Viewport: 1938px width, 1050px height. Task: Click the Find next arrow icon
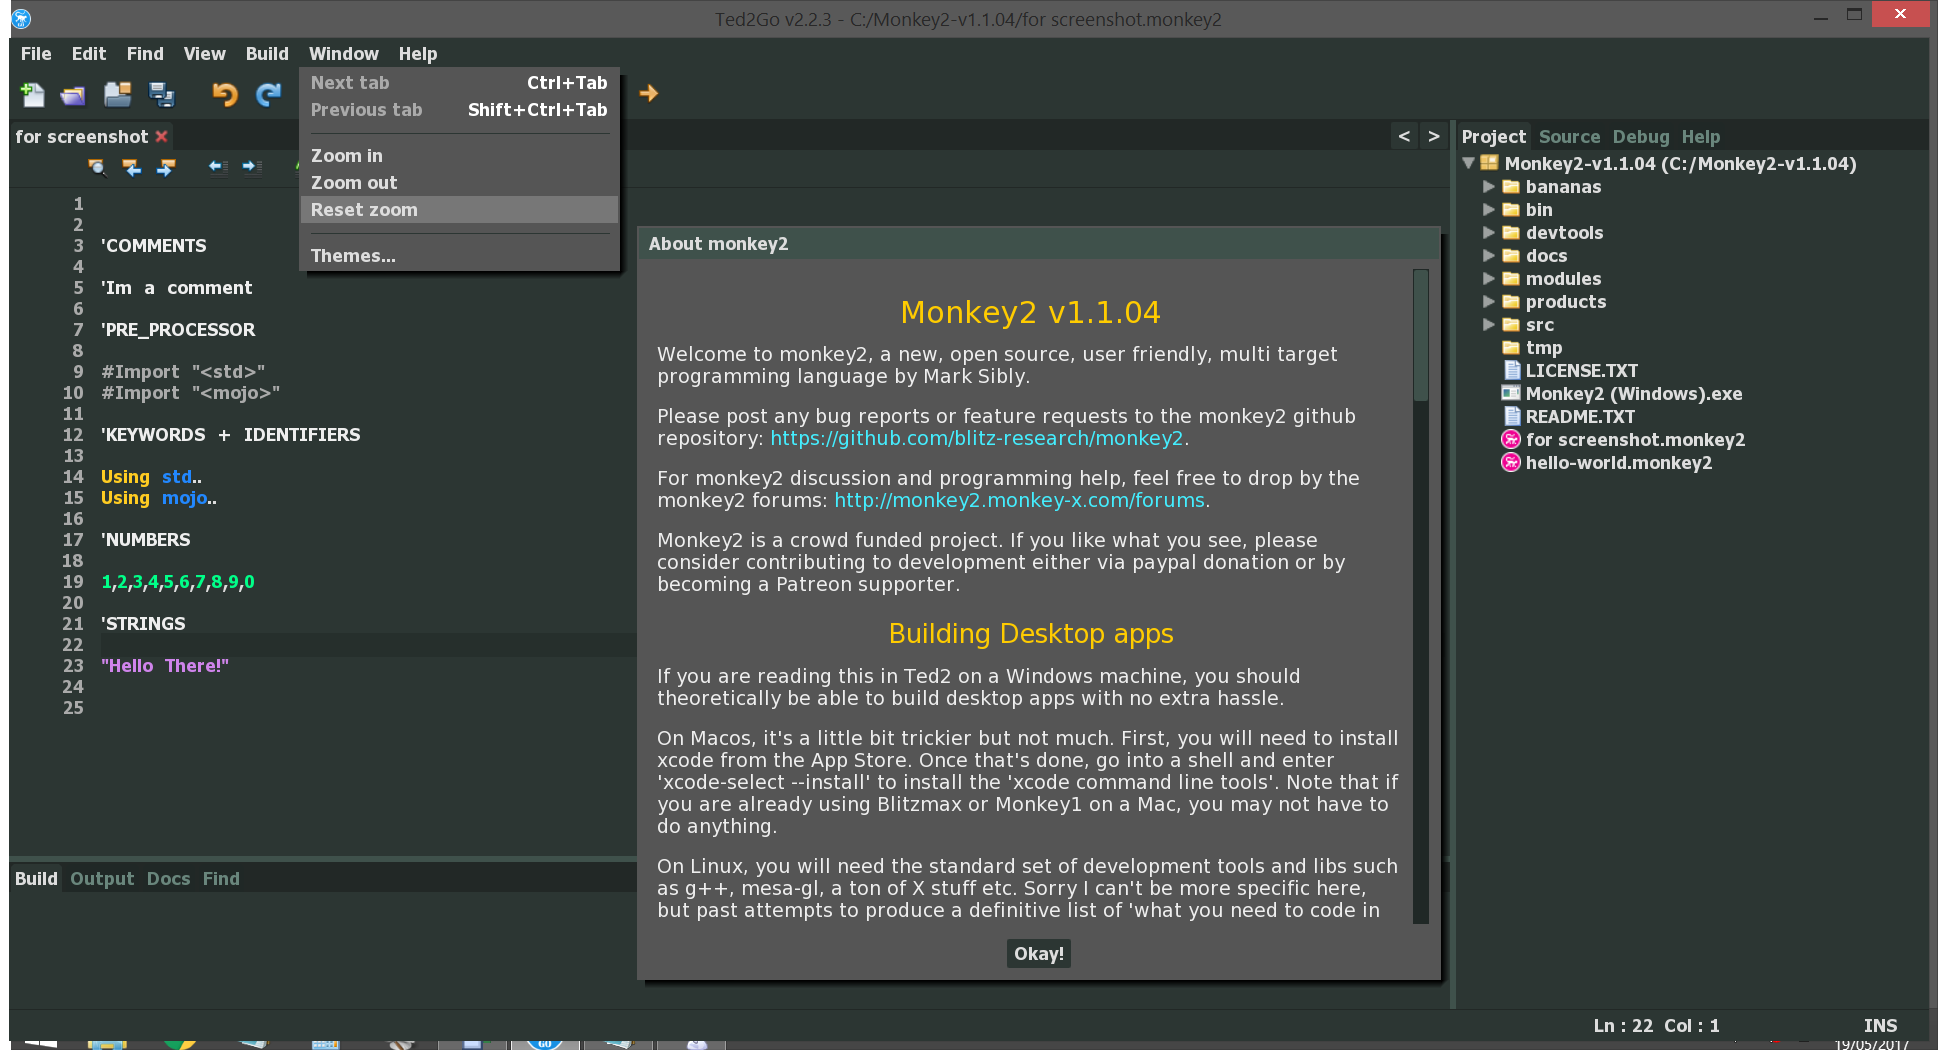166,167
